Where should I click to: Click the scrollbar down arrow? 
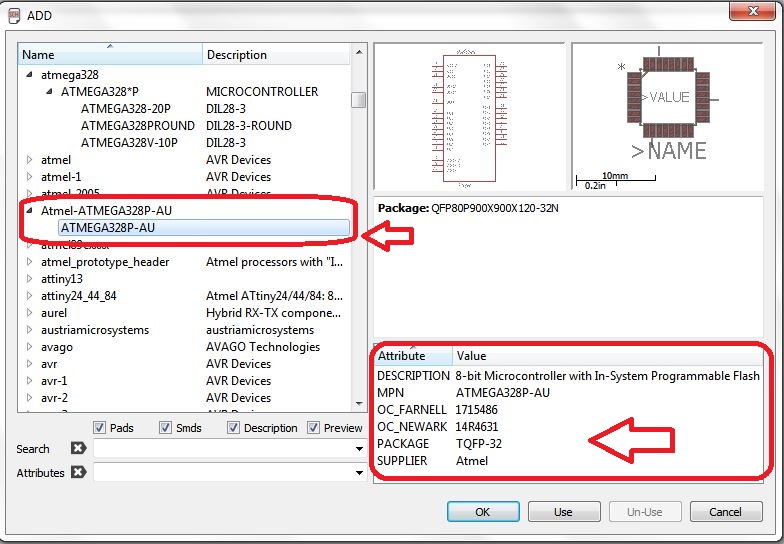(358, 404)
